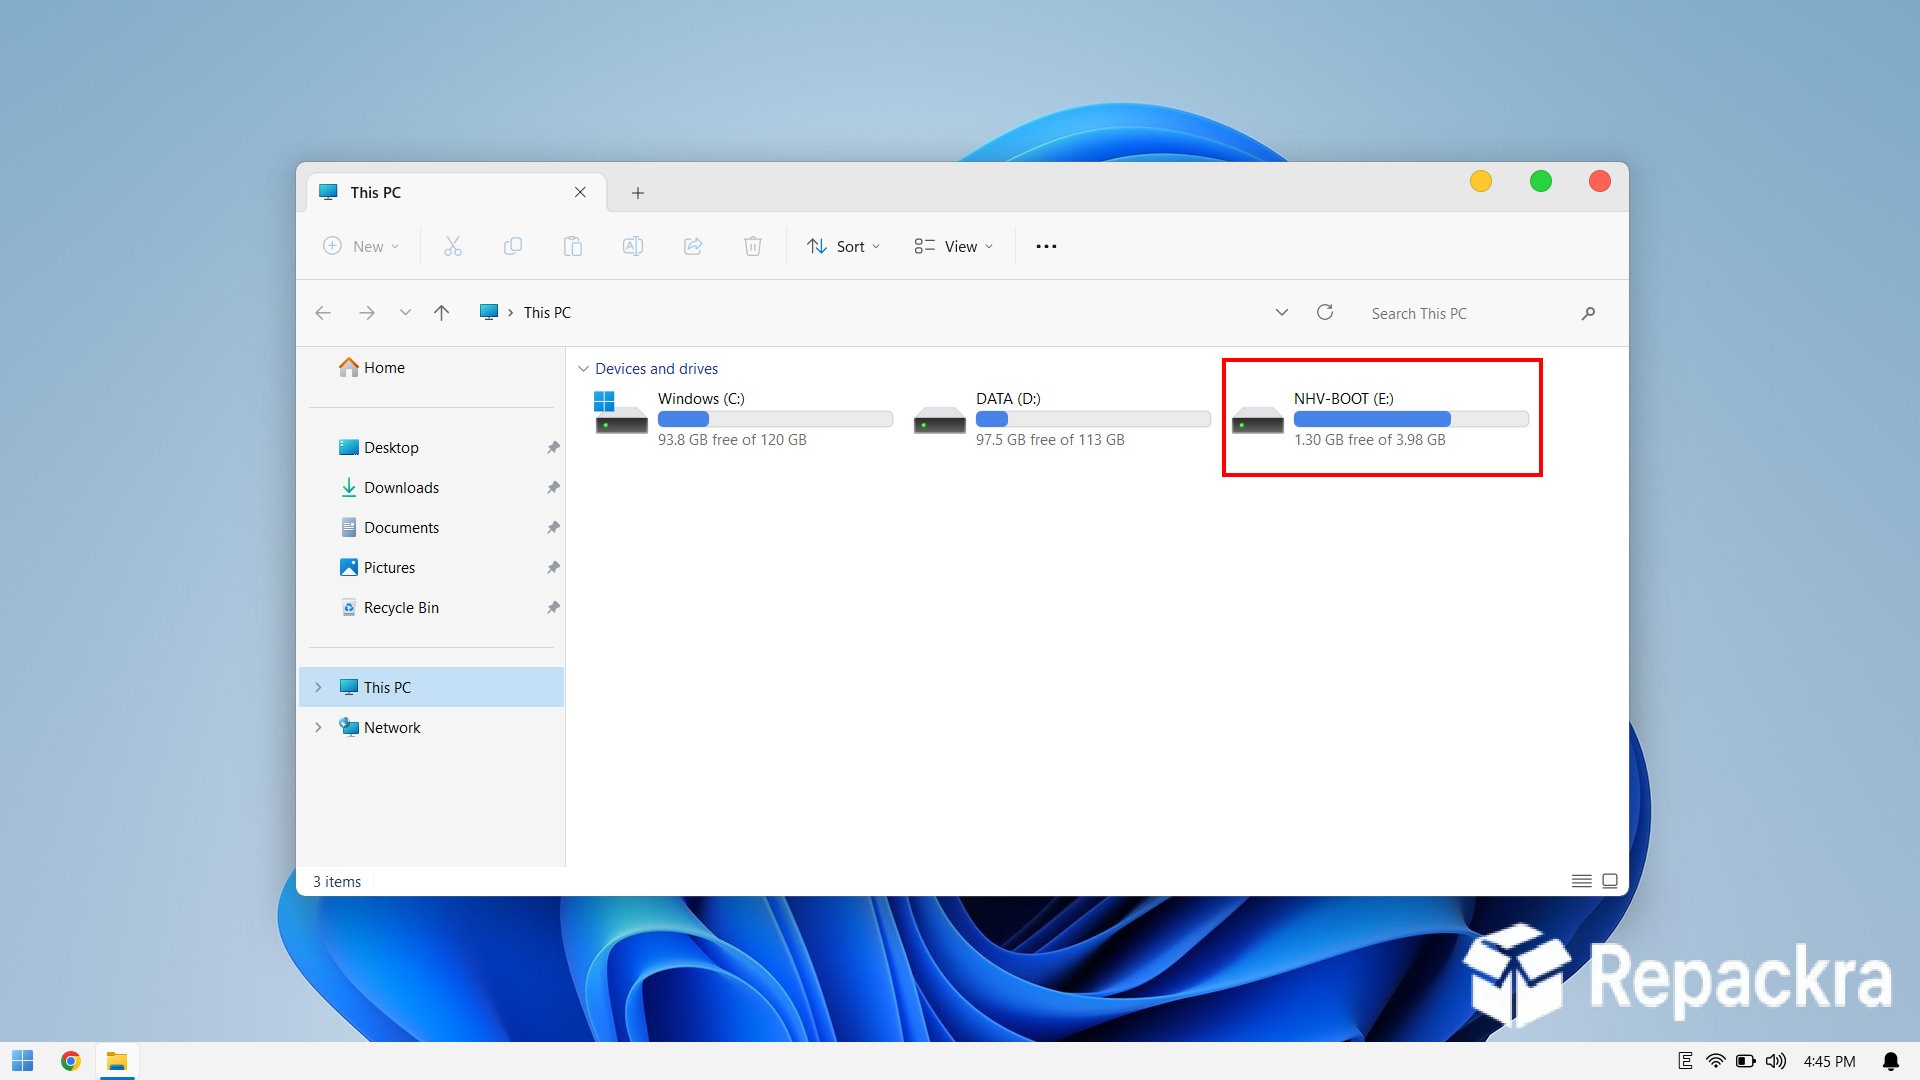Unpin Desktop using its pin icon
The height and width of the screenshot is (1080, 1920).
click(x=553, y=447)
